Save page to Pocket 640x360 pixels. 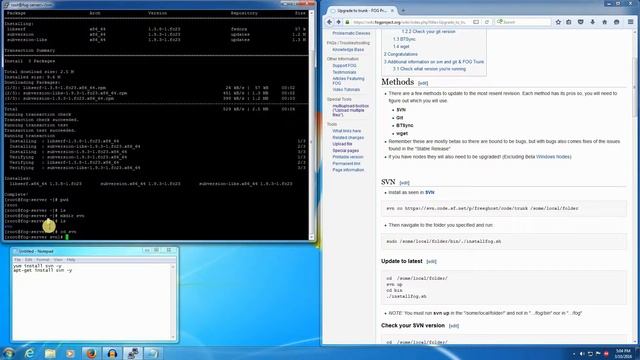[x=580, y=22]
